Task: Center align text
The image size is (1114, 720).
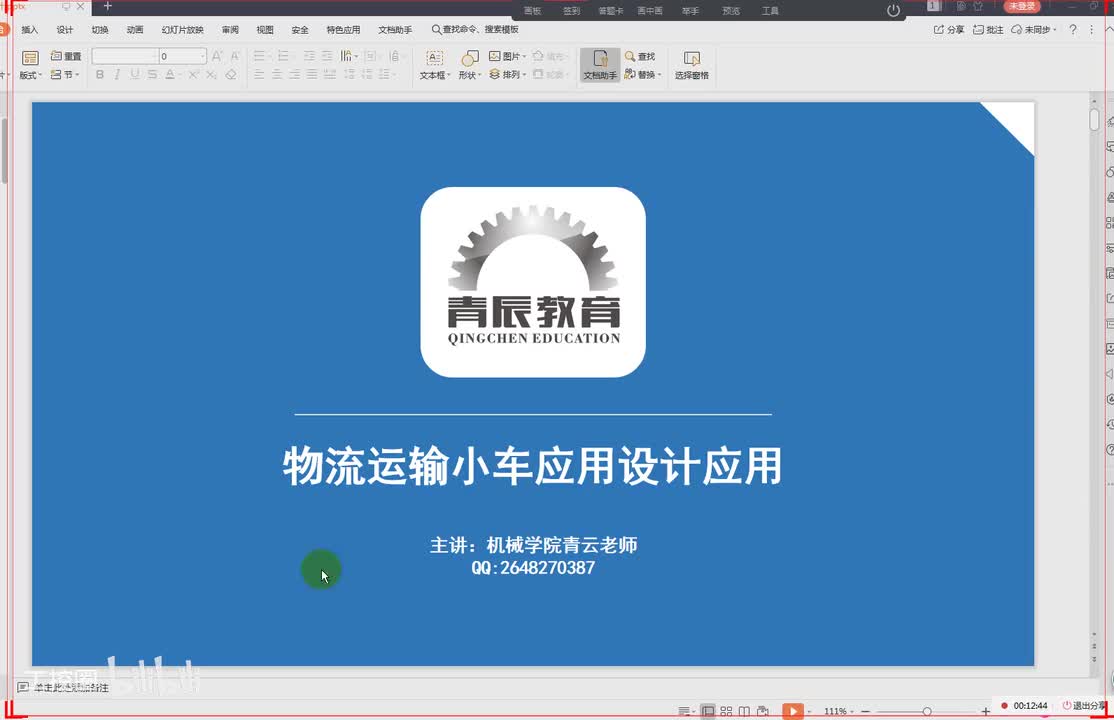Action: click(x=277, y=75)
